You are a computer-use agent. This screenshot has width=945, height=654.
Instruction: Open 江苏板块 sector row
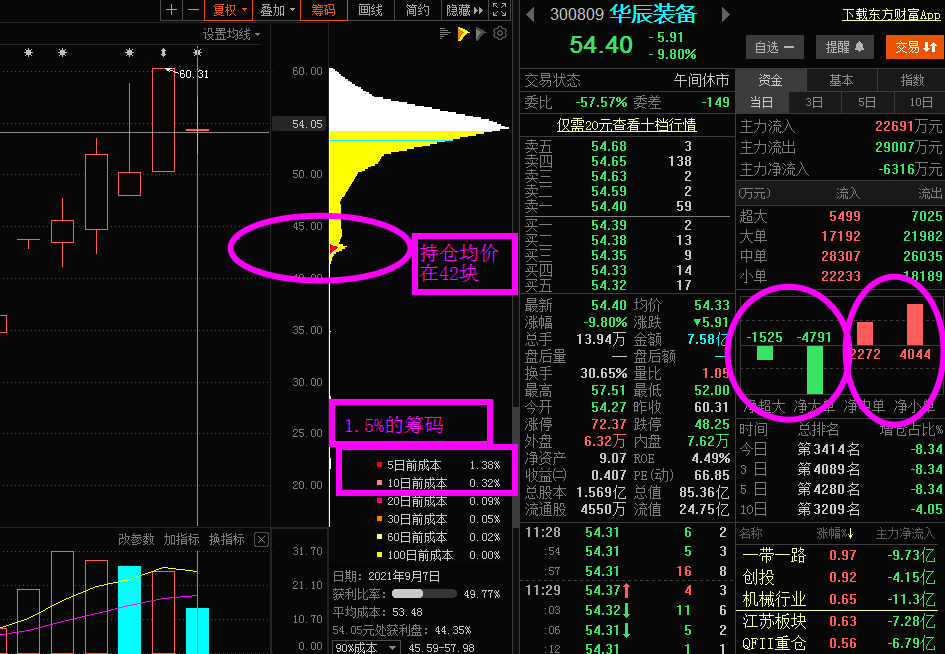point(840,621)
